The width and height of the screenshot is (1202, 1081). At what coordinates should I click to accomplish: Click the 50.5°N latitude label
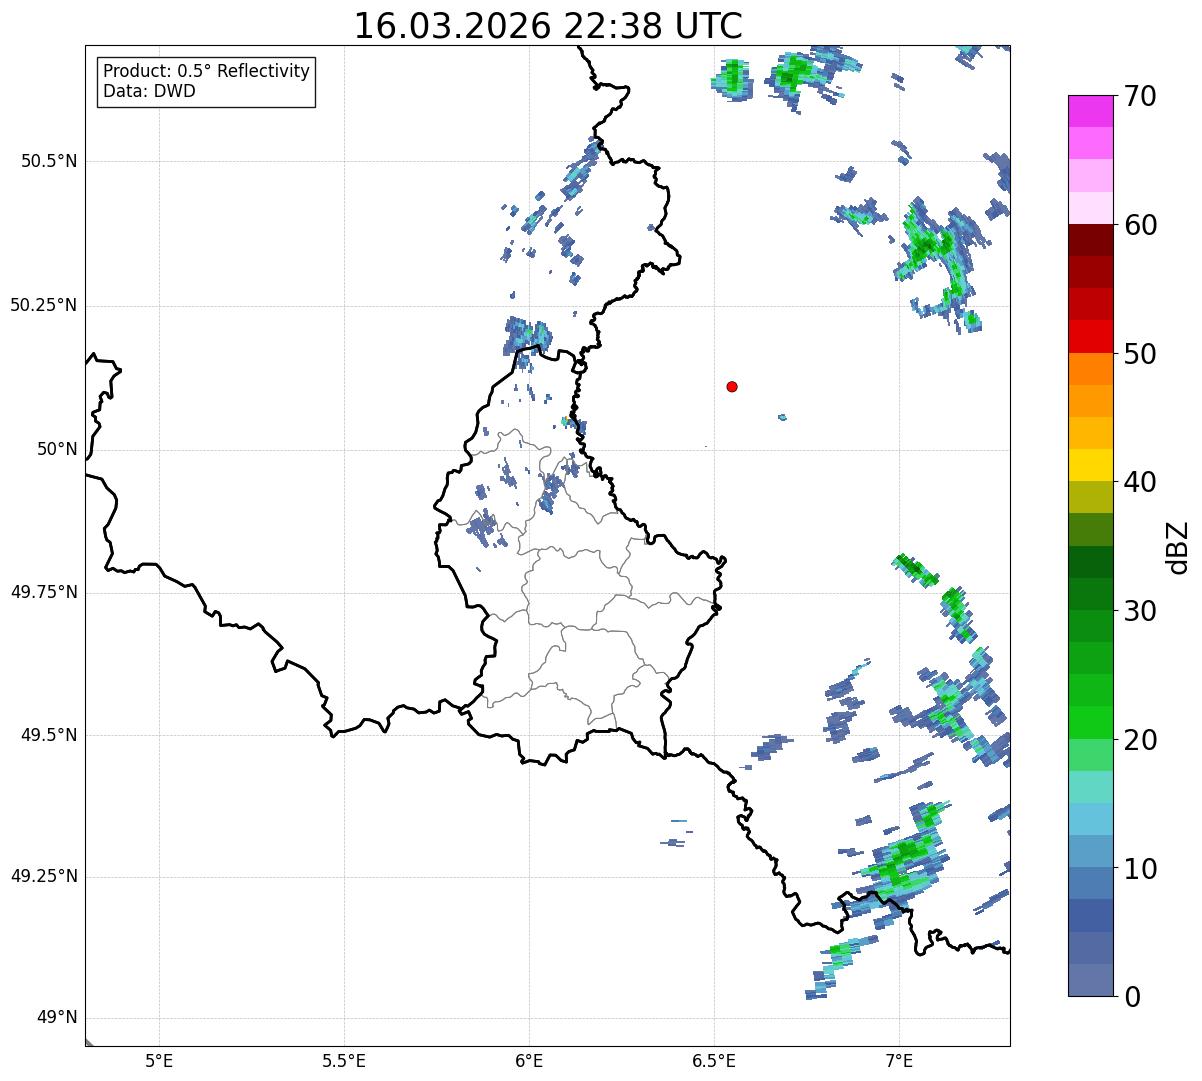pyautogui.click(x=43, y=161)
